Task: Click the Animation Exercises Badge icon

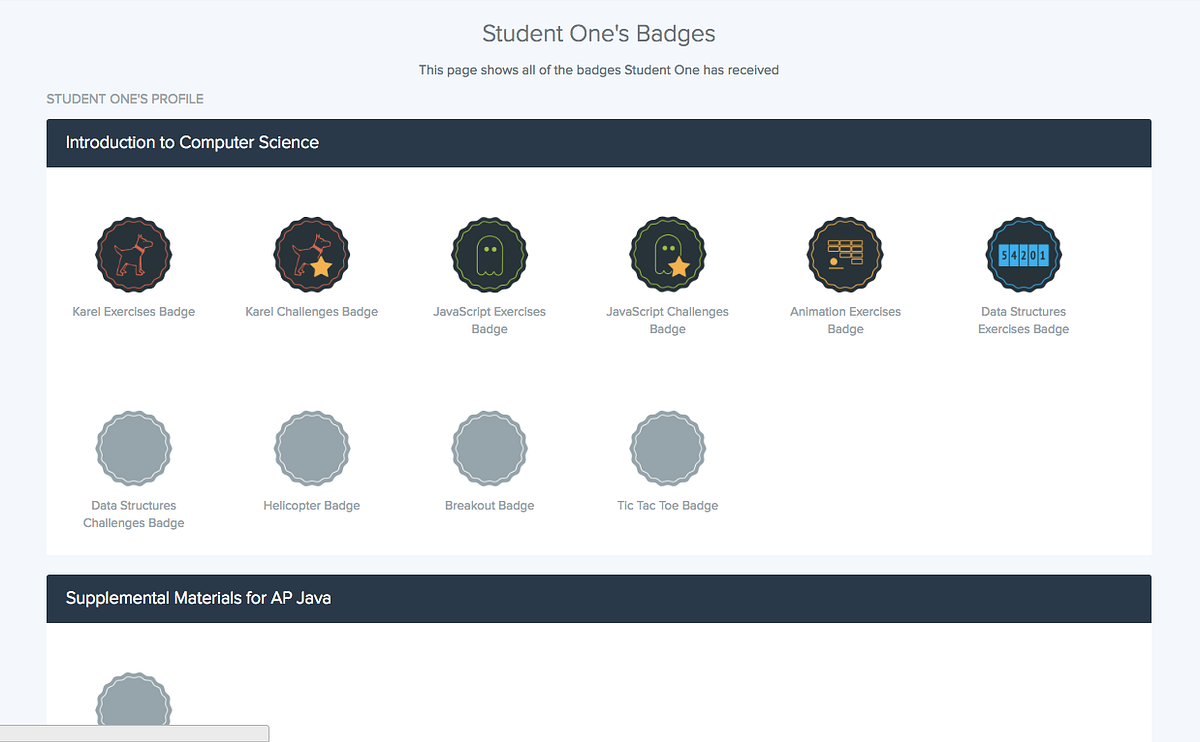Action: (x=845, y=254)
